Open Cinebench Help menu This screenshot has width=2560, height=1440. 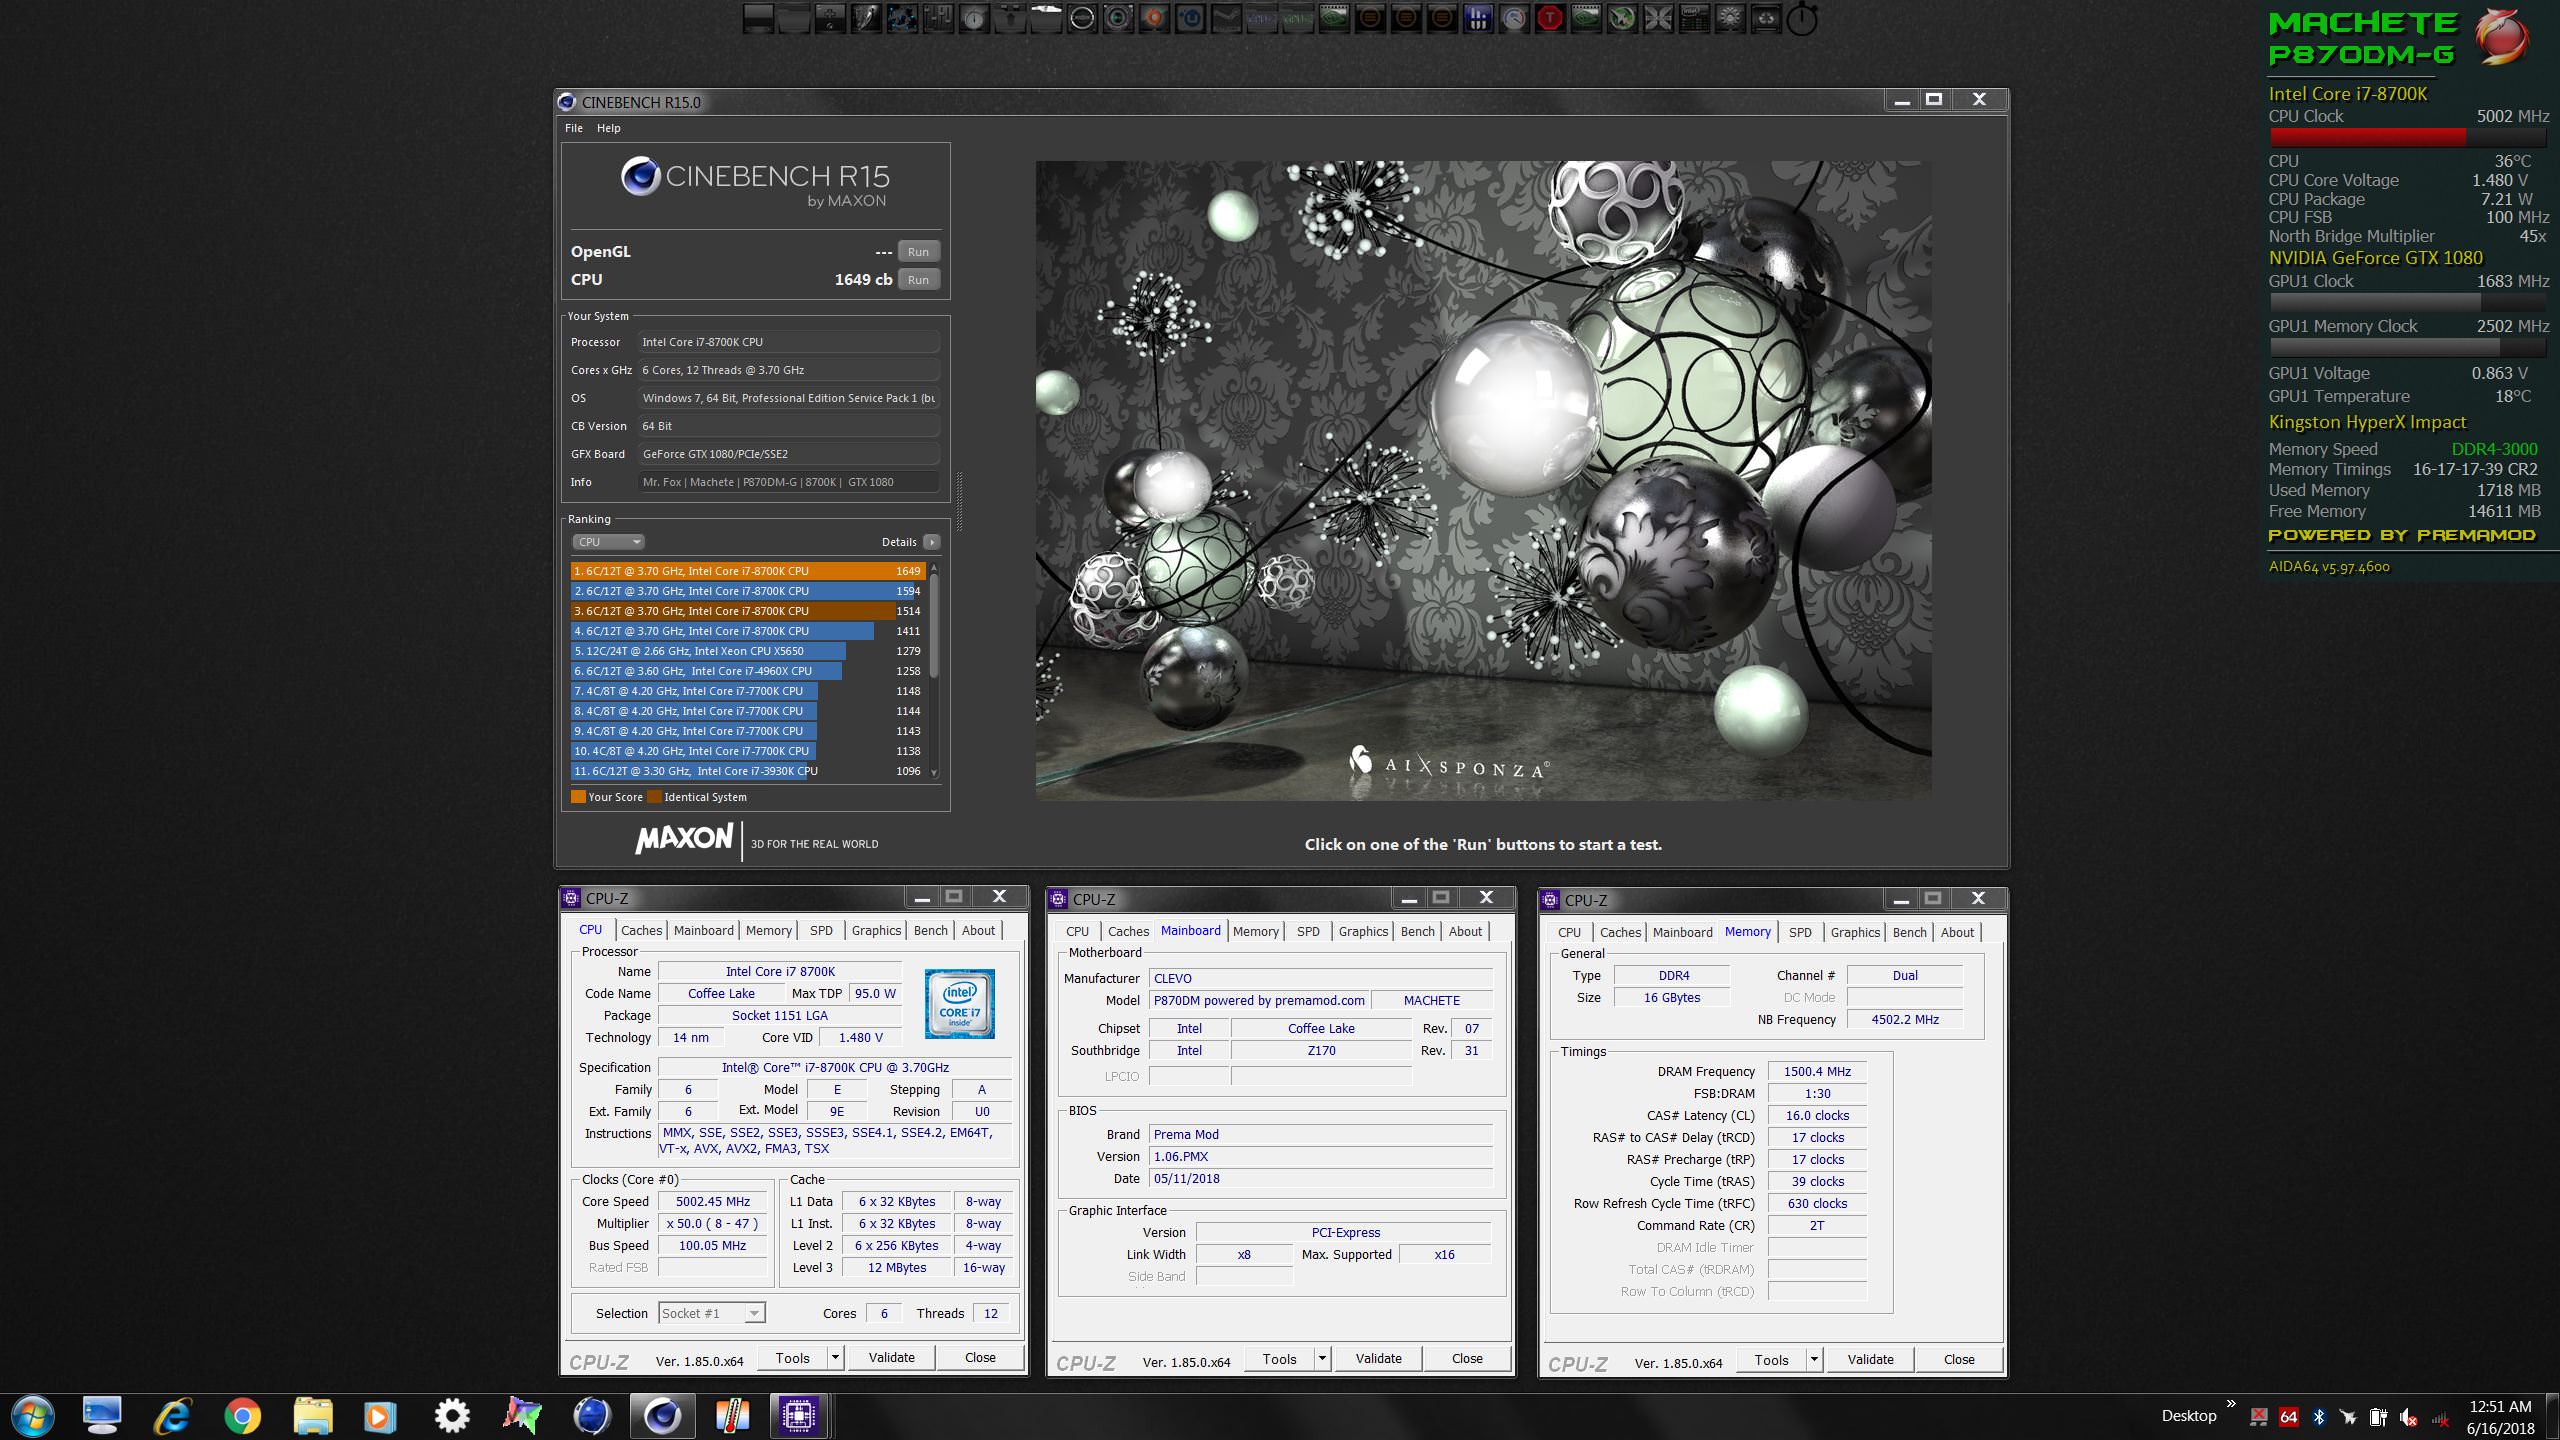(x=609, y=128)
